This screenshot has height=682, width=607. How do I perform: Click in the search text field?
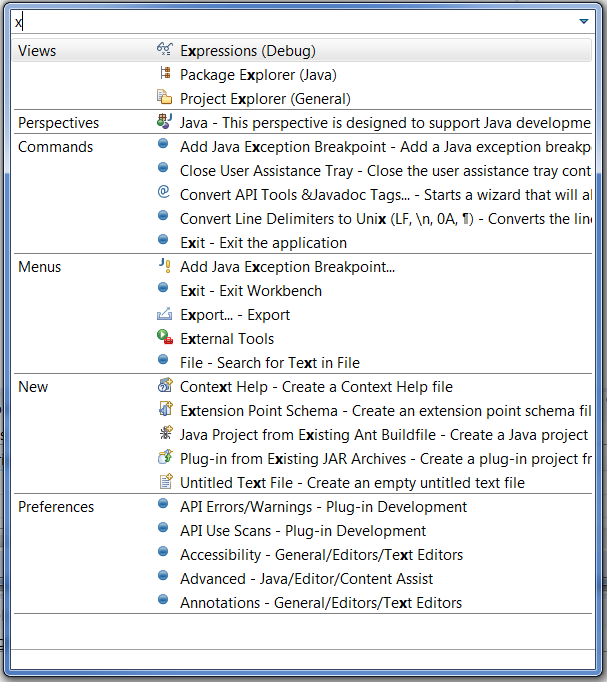click(x=290, y=21)
